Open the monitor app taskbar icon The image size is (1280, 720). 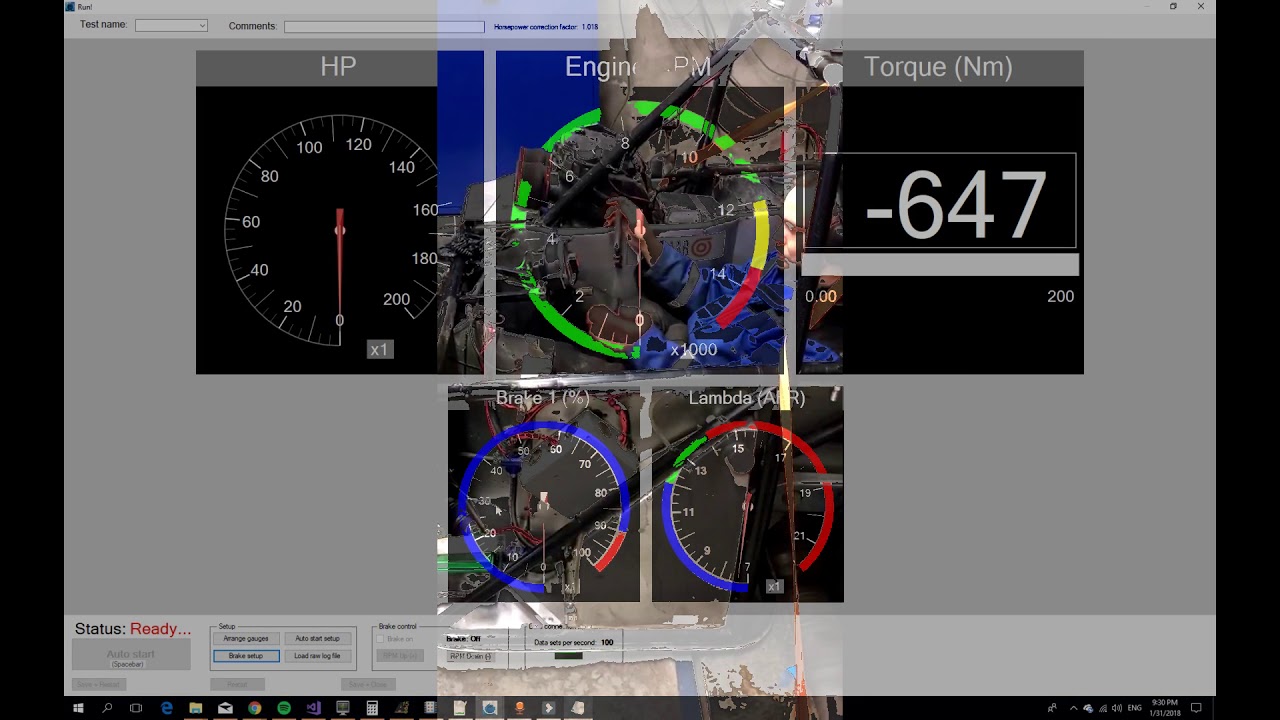pos(343,708)
